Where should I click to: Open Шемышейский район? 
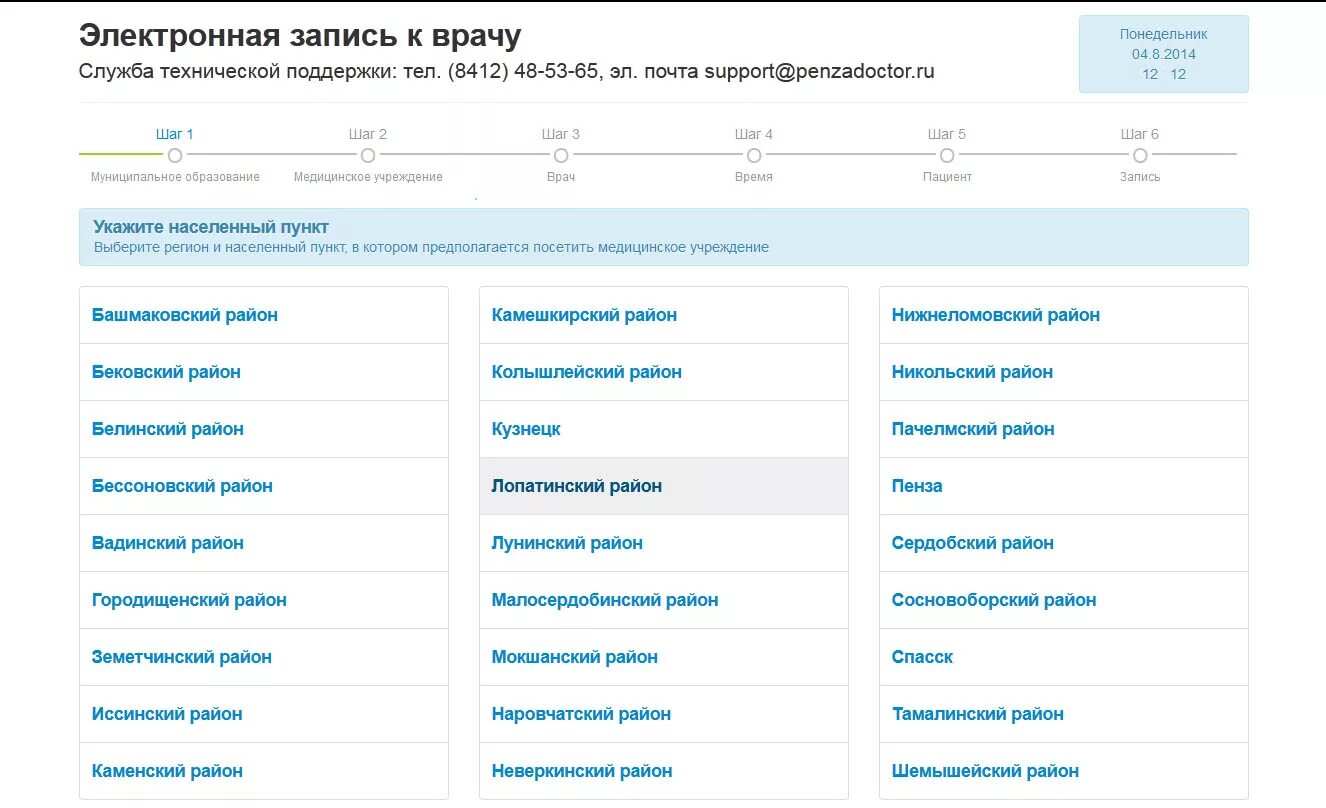[1064, 771]
